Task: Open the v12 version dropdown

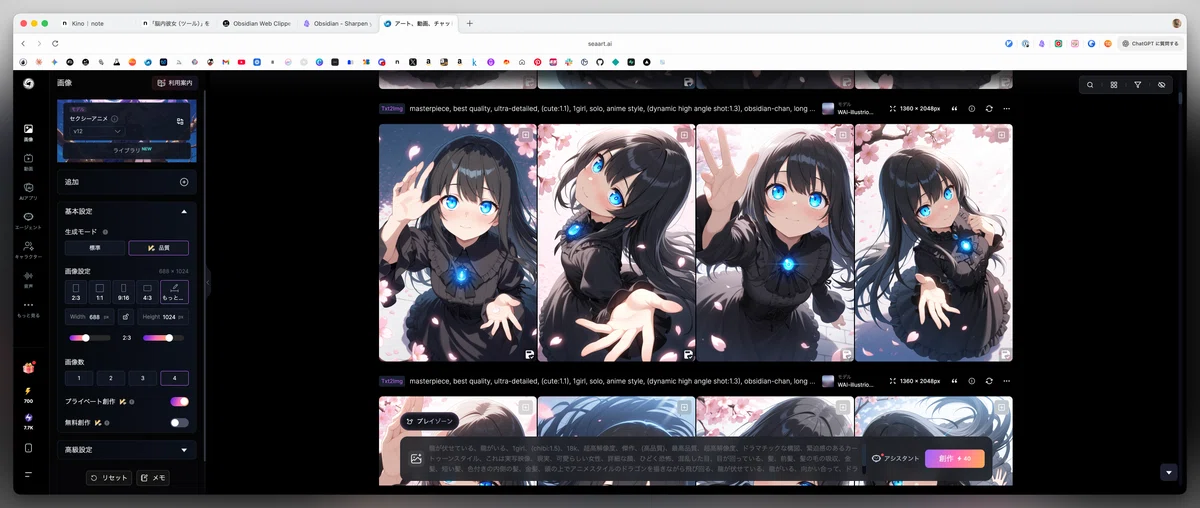Action: 97,131
